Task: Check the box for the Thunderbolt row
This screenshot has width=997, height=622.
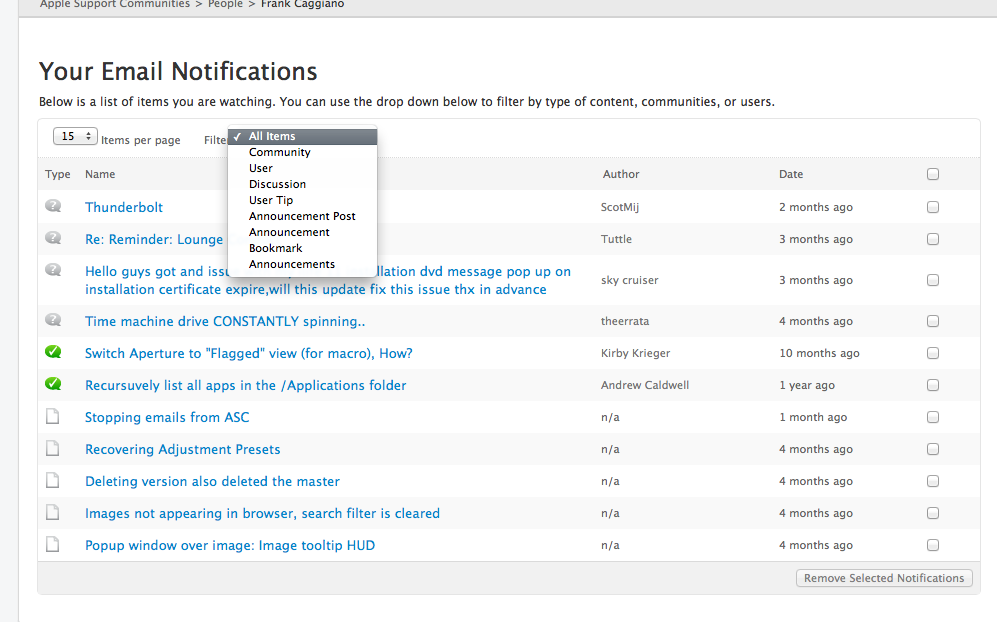Action: click(933, 207)
